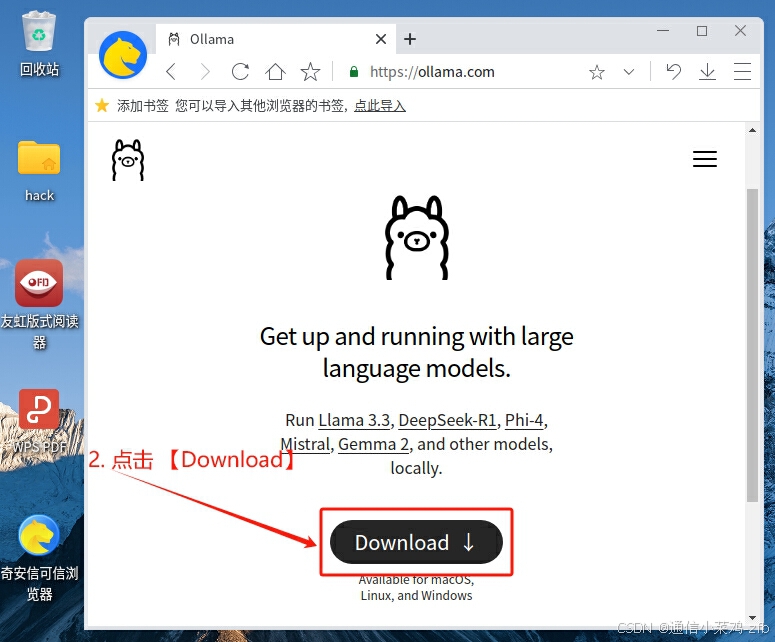Minimize the browser window

[663, 31]
